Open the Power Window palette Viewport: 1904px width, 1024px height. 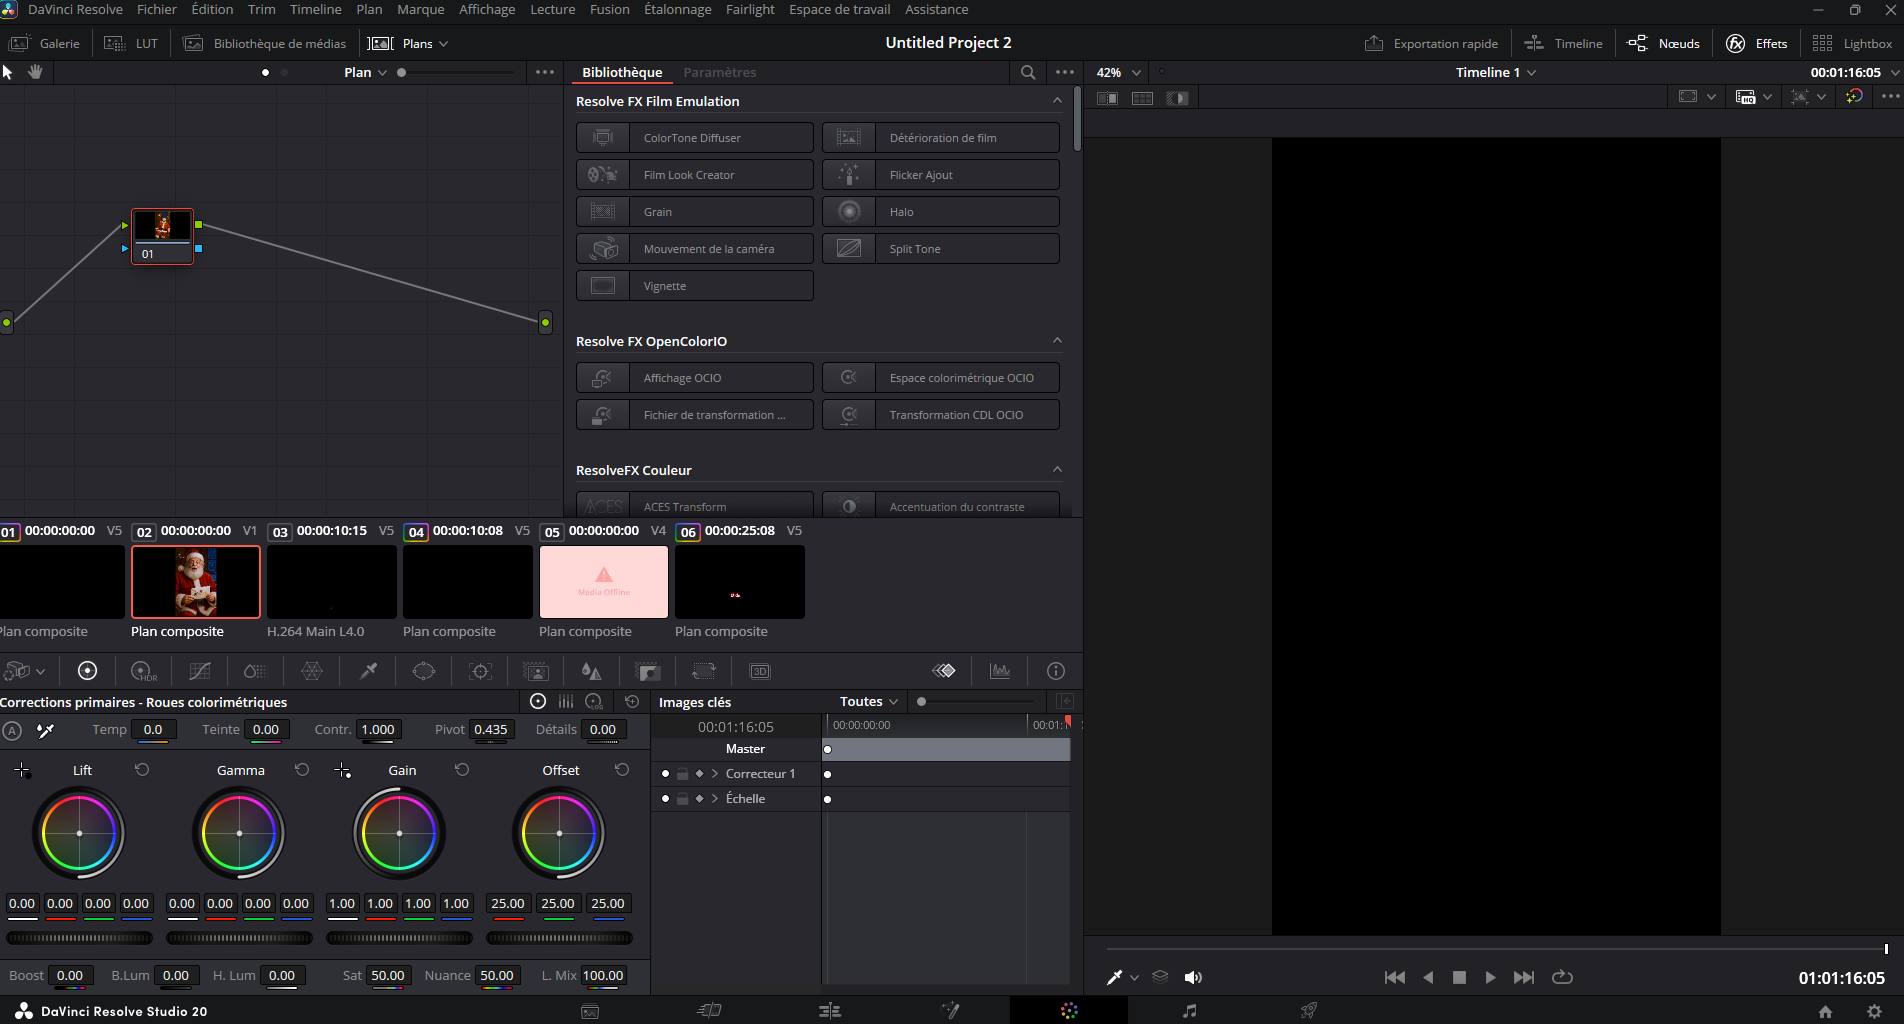[x=424, y=671]
